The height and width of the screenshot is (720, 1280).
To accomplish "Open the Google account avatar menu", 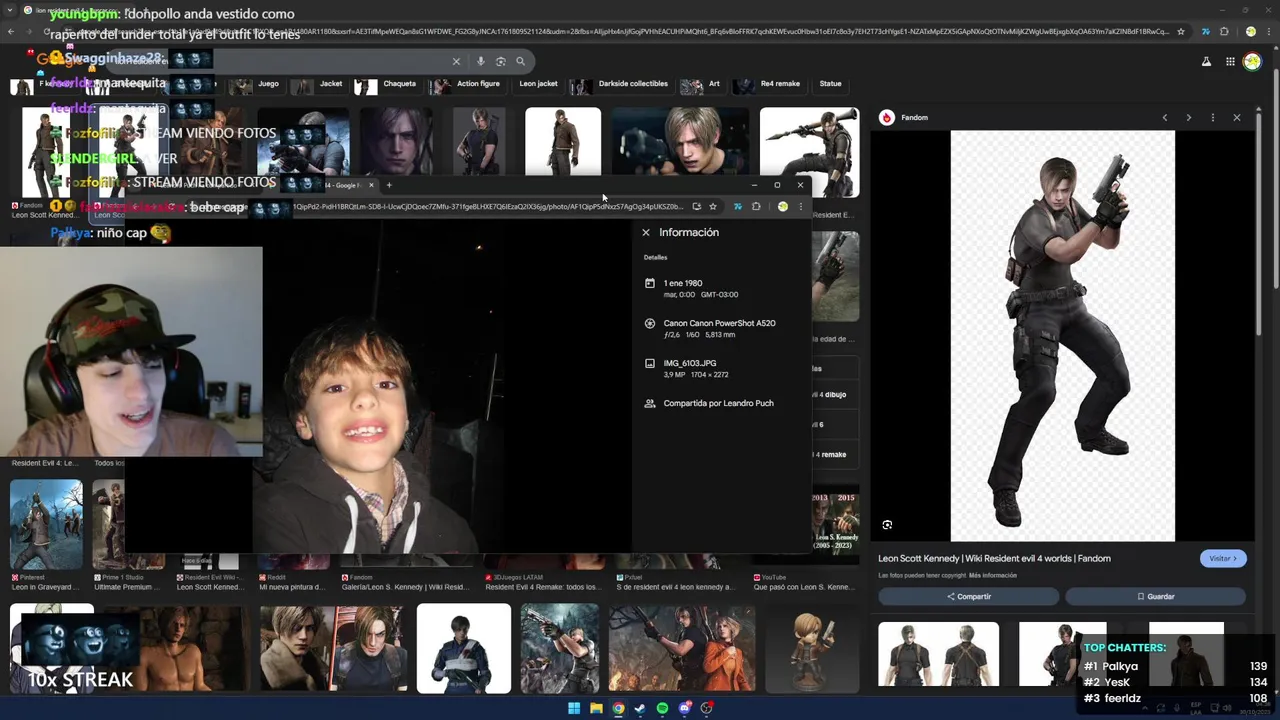I will coord(1252,62).
